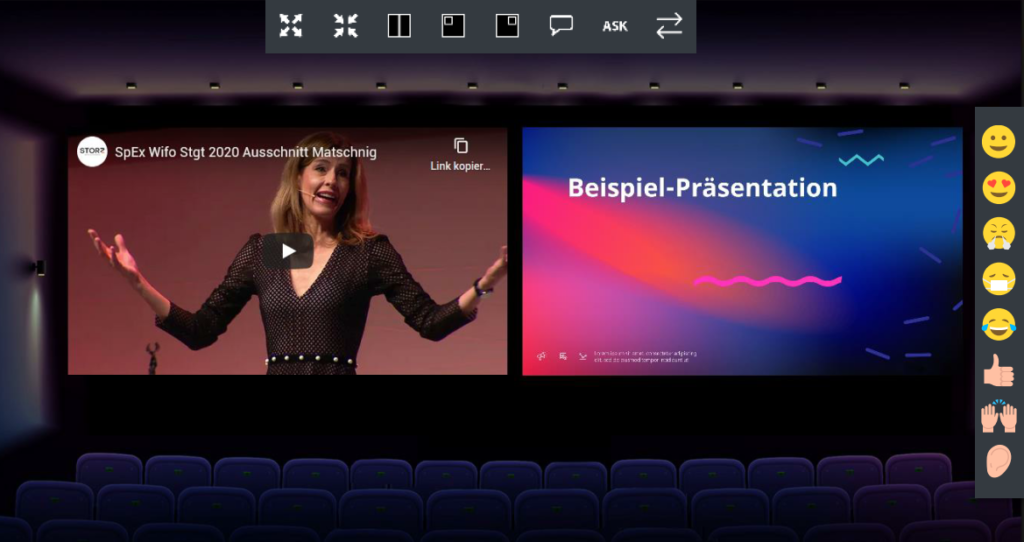This screenshot has width=1024, height=542.
Task: Select picture-in-picture top-left layout icon
Action: point(453,26)
